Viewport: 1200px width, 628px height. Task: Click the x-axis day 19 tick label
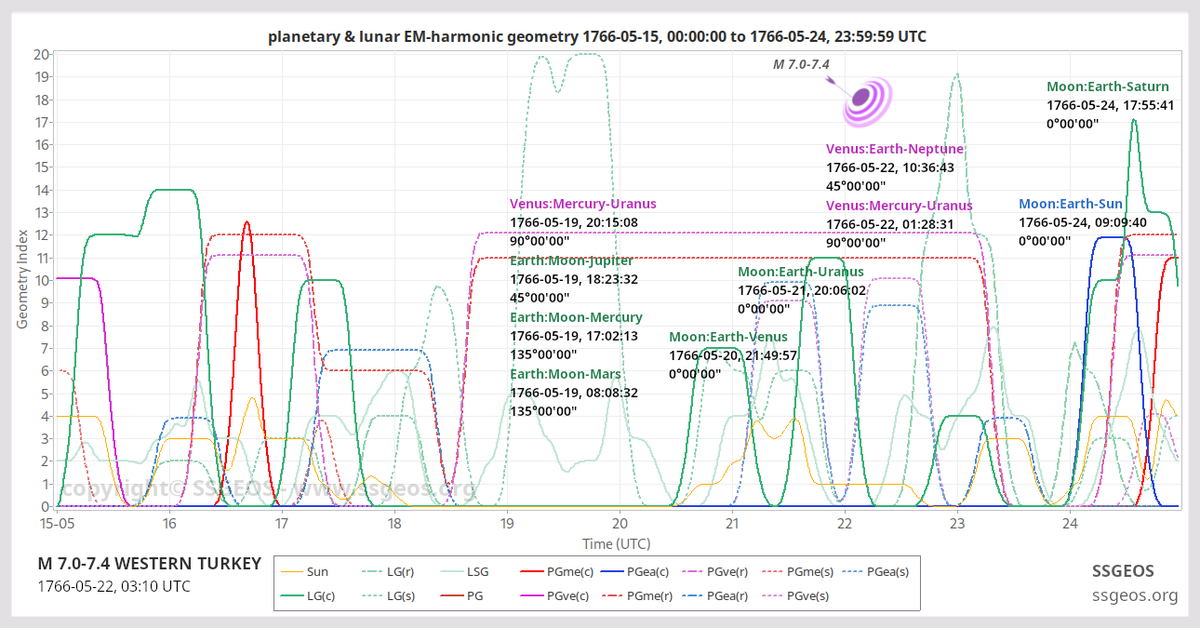[507, 523]
